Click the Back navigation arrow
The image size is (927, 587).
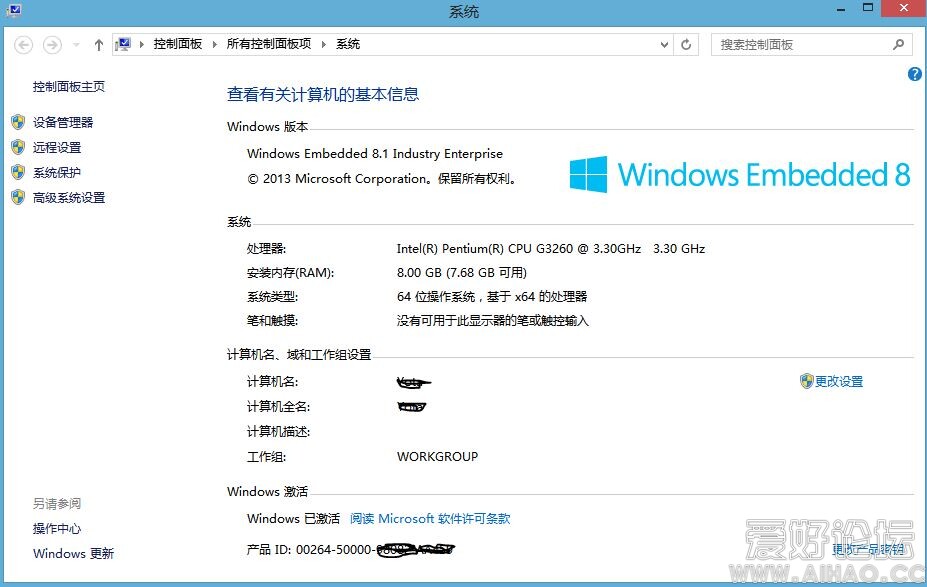click(24, 45)
